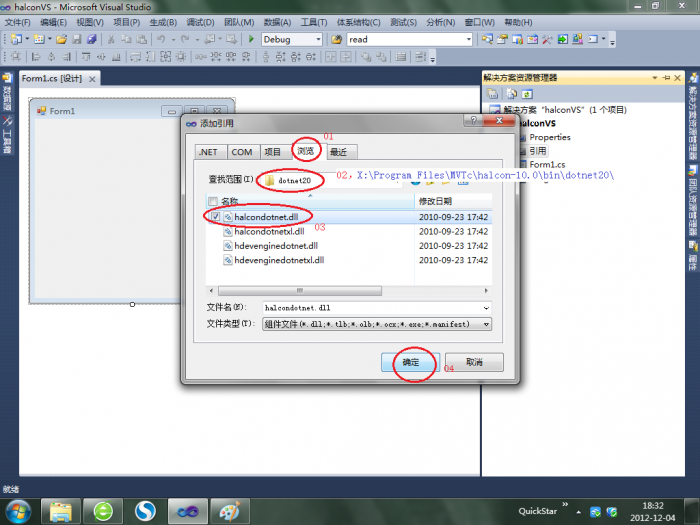Uncheck the halcondotnet.dll checkbox
The width and height of the screenshot is (700, 525).
(x=216, y=217)
